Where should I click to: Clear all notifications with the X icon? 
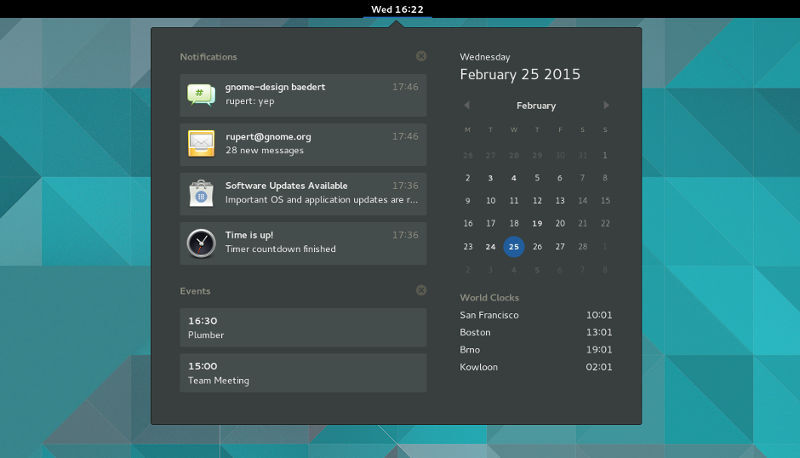[421, 57]
